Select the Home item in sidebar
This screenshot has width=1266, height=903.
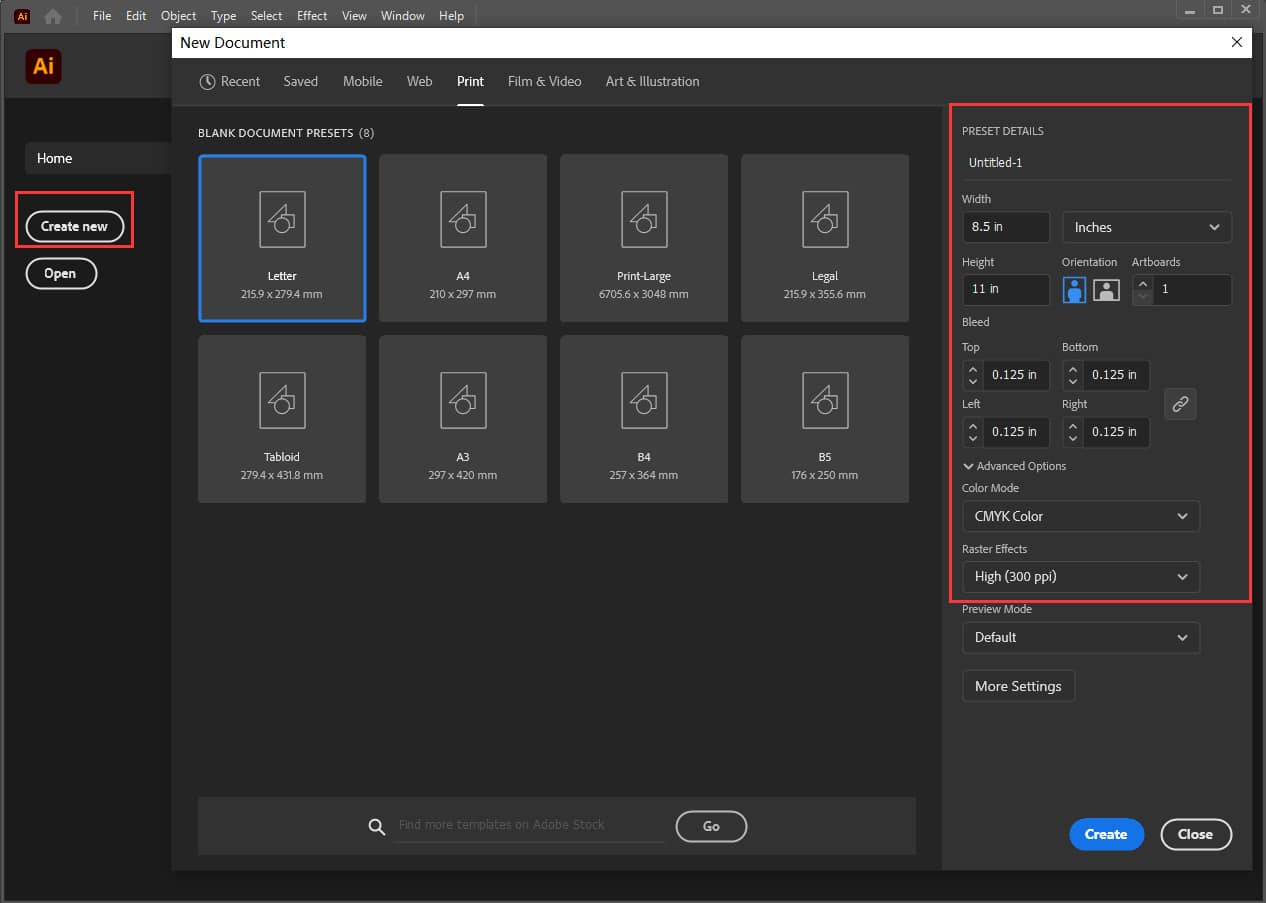[x=98, y=158]
